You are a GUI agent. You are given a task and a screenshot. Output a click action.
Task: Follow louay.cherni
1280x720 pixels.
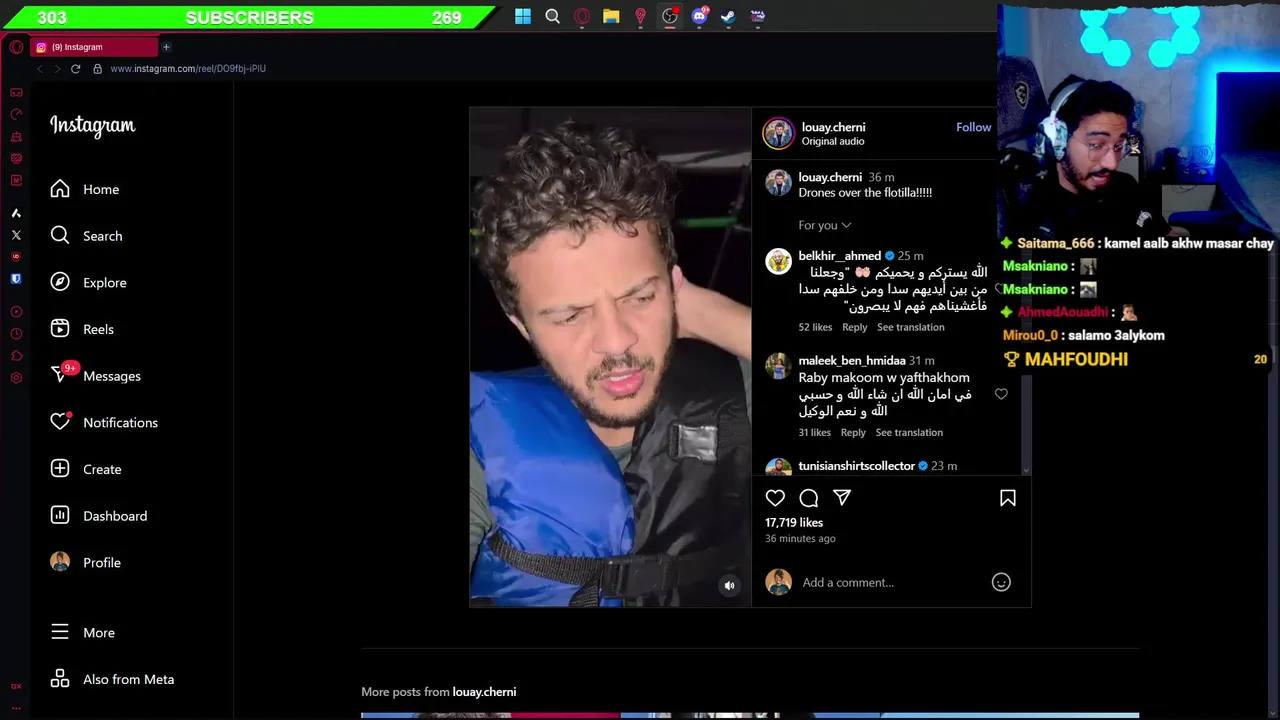pos(973,127)
